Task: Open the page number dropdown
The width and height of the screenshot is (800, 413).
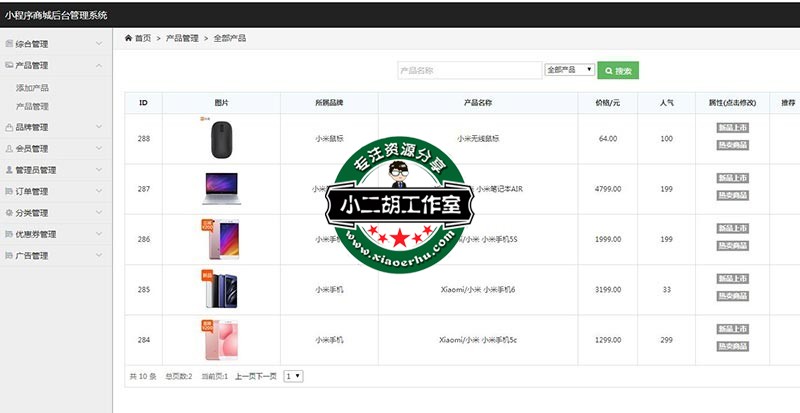Action: click(x=294, y=376)
